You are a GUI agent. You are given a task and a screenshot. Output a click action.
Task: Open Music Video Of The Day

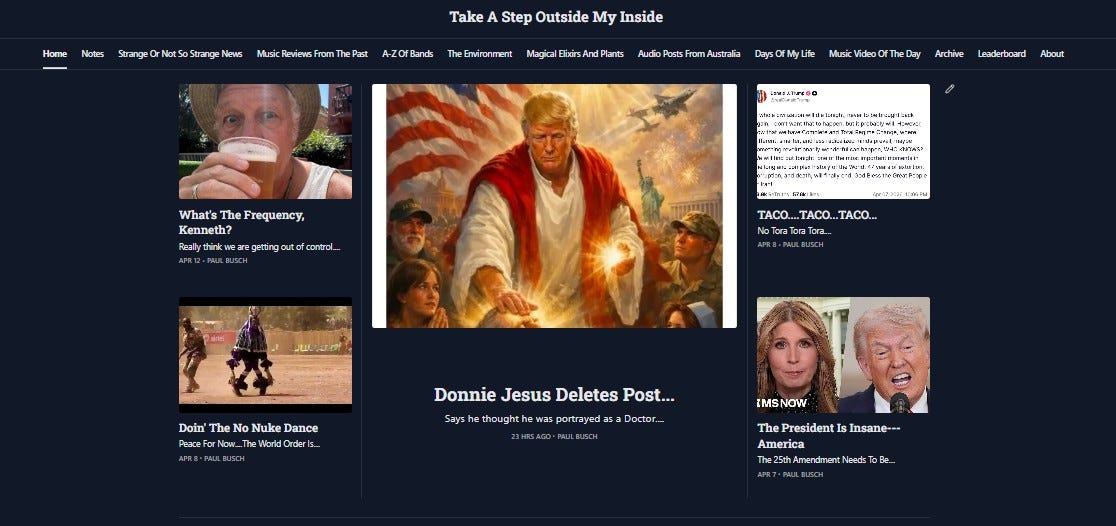875,53
